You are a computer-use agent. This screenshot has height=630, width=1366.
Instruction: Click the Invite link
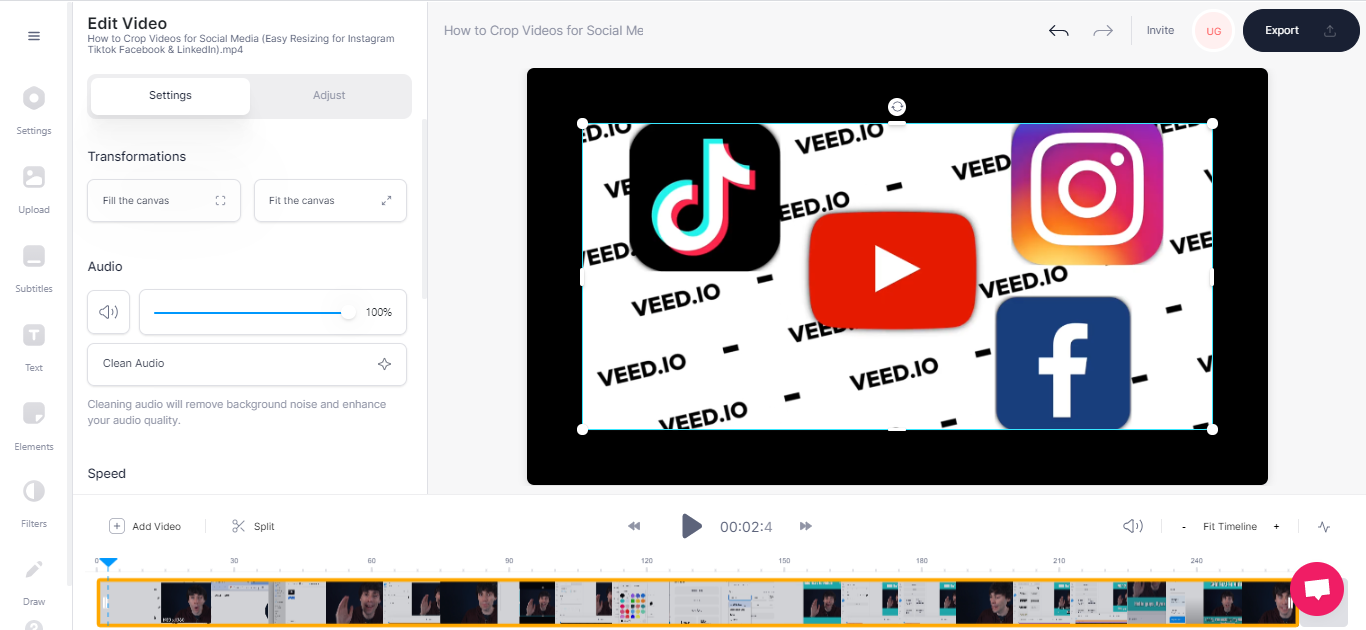[1160, 31]
